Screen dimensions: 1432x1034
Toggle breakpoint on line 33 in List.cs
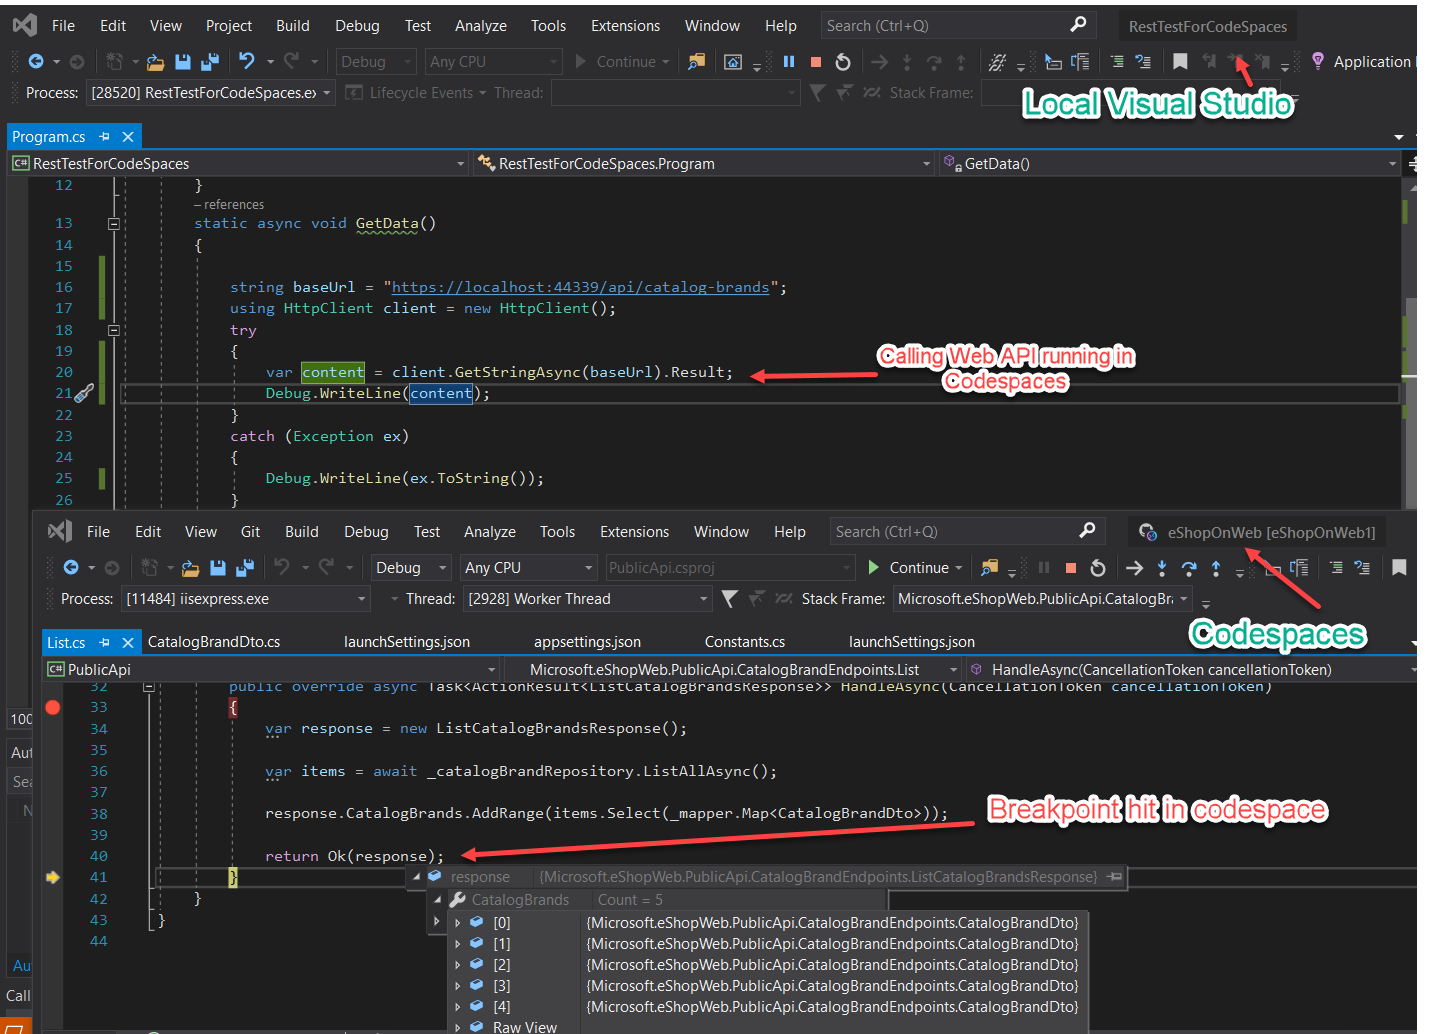53,707
